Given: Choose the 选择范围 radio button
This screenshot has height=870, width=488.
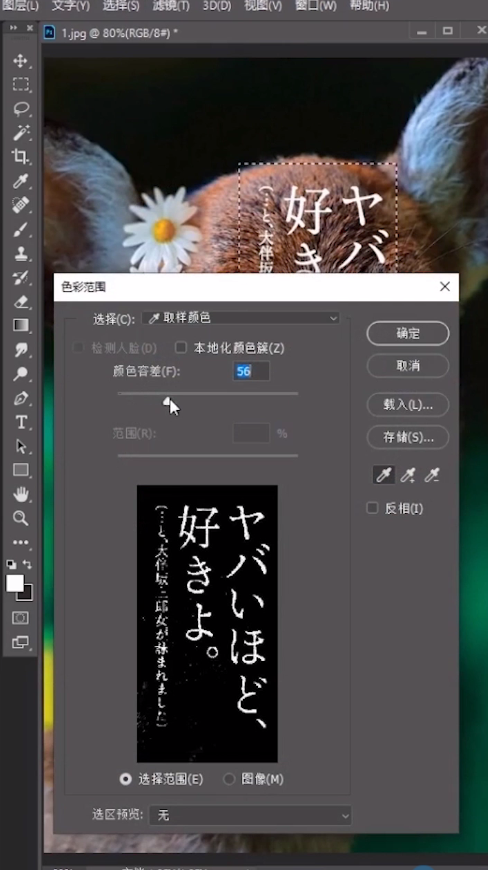Looking at the screenshot, I should [x=126, y=779].
